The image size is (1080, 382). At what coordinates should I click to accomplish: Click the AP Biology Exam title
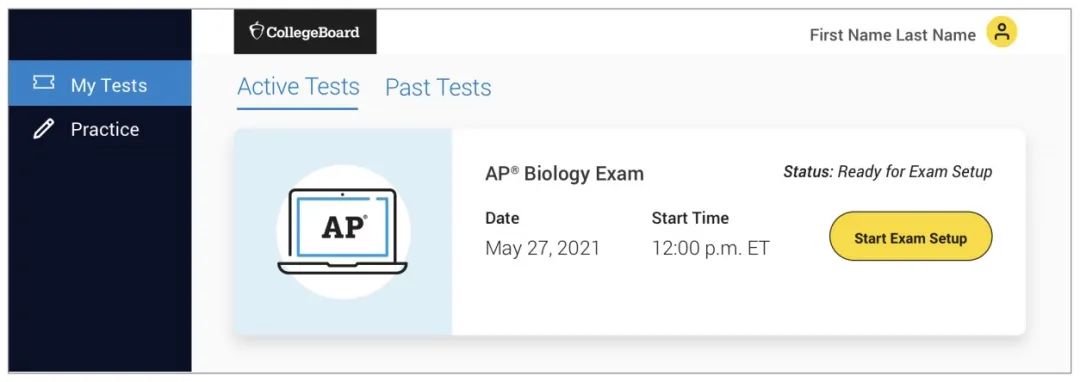point(564,173)
